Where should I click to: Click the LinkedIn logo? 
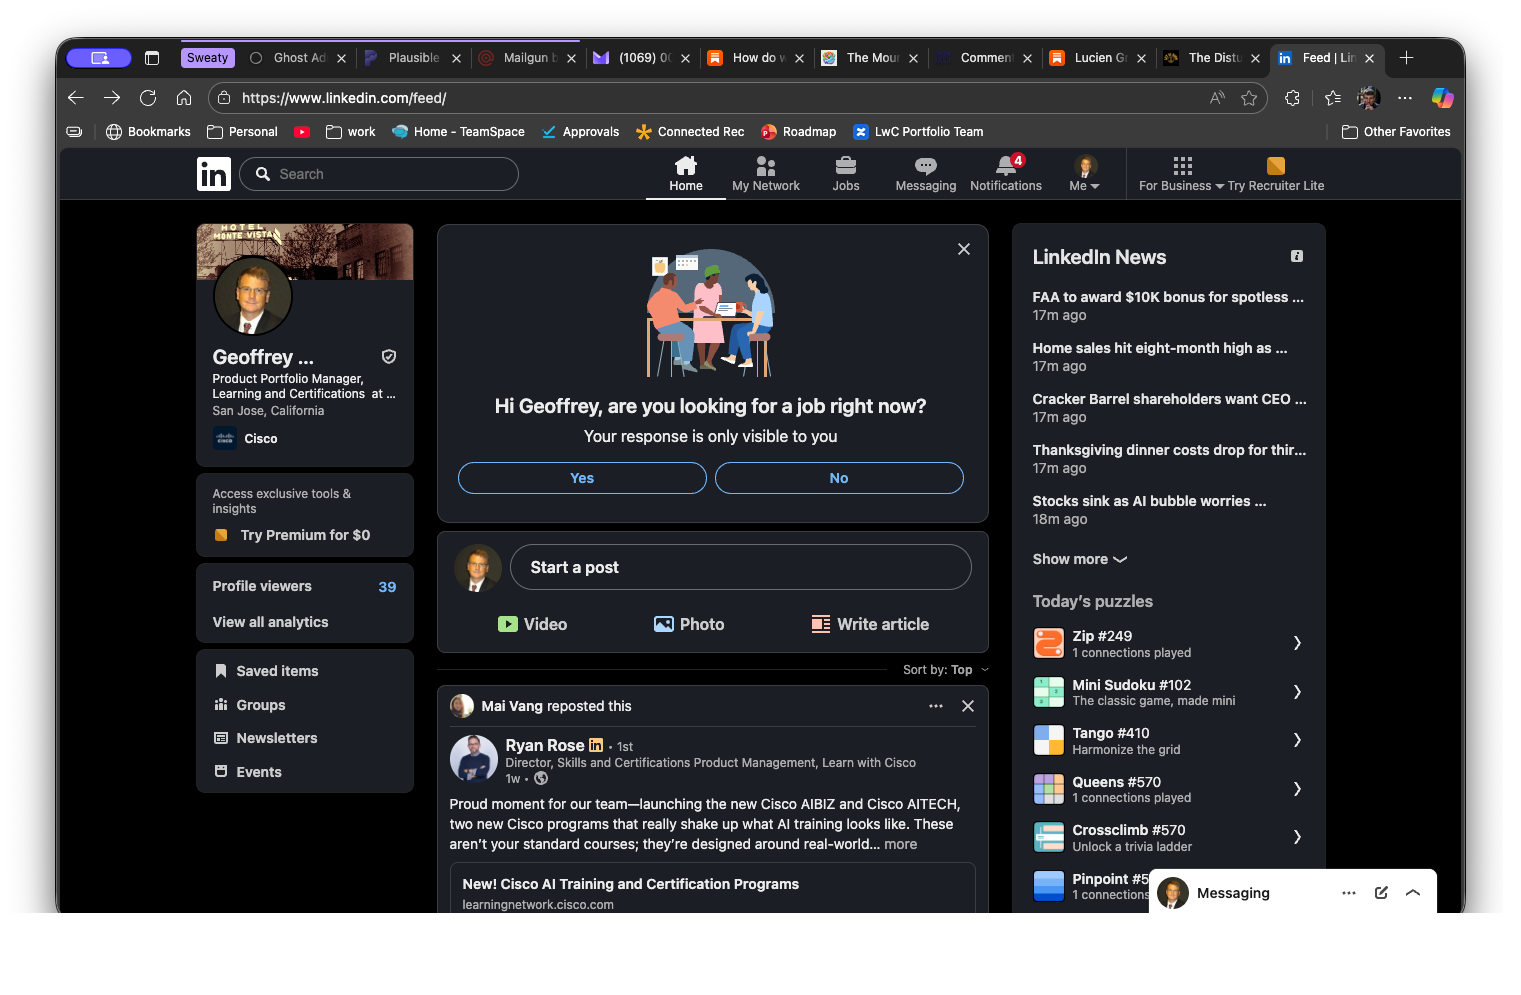tap(213, 174)
